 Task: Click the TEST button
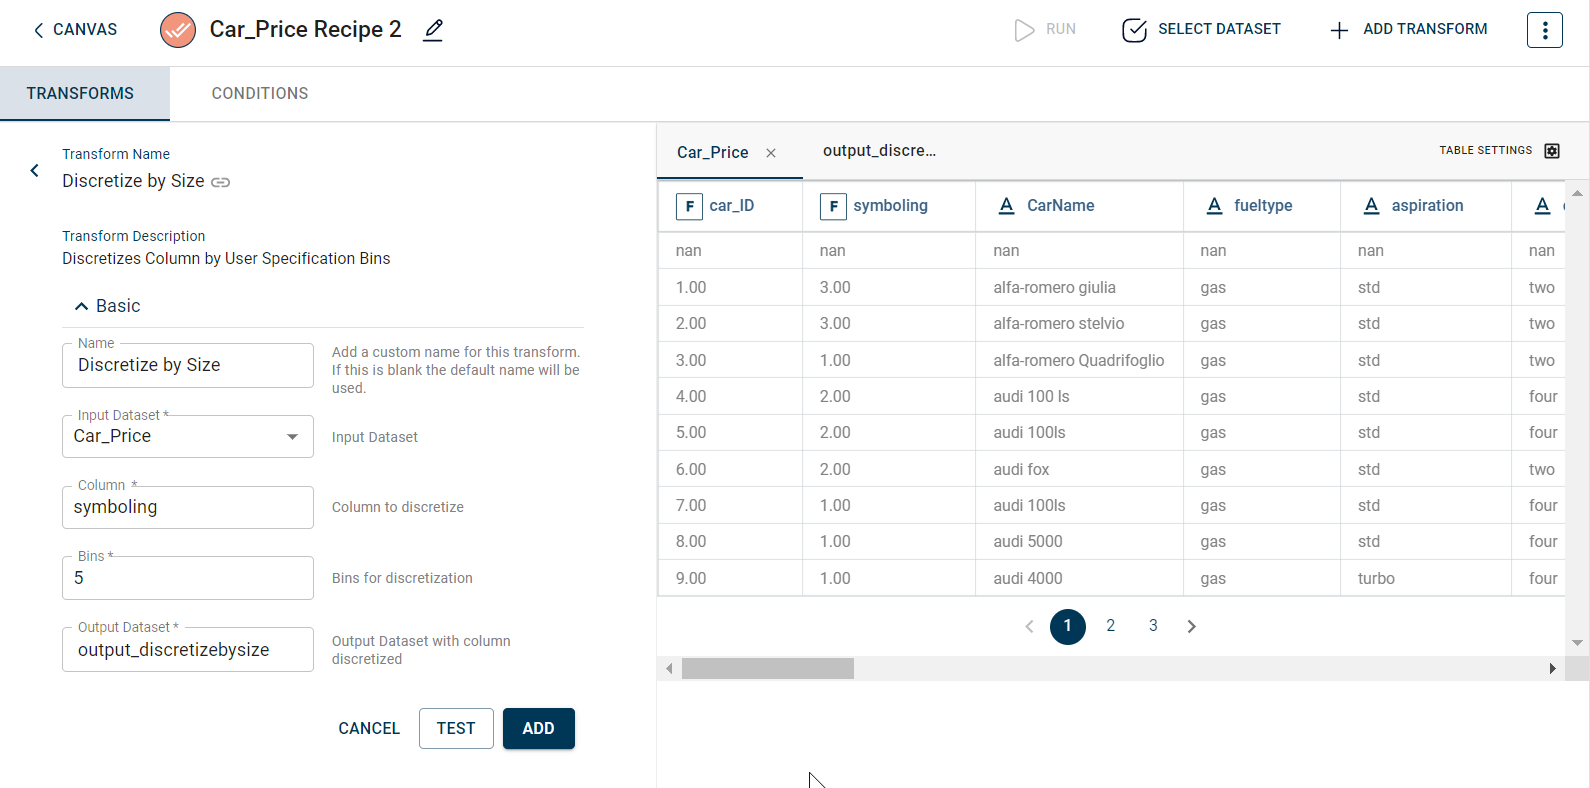click(456, 729)
